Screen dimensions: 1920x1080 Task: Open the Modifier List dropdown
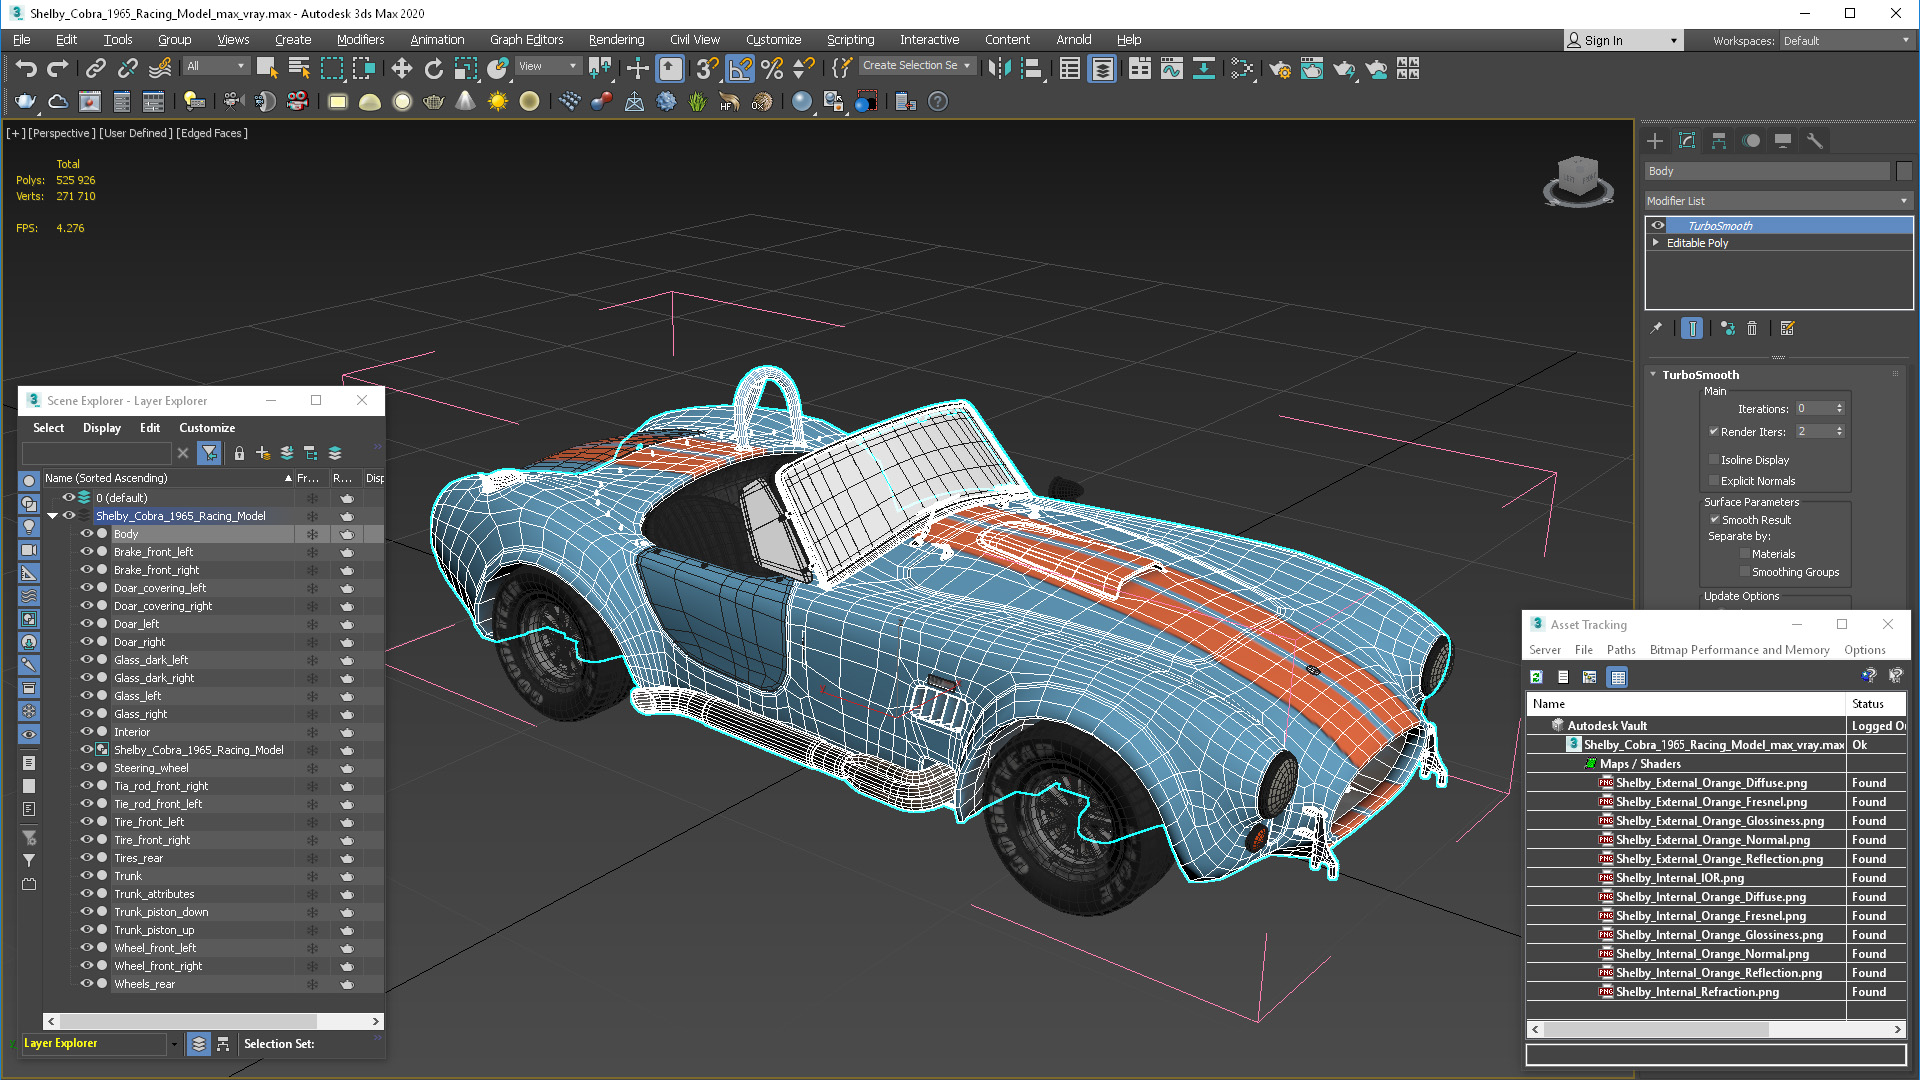tap(1778, 201)
